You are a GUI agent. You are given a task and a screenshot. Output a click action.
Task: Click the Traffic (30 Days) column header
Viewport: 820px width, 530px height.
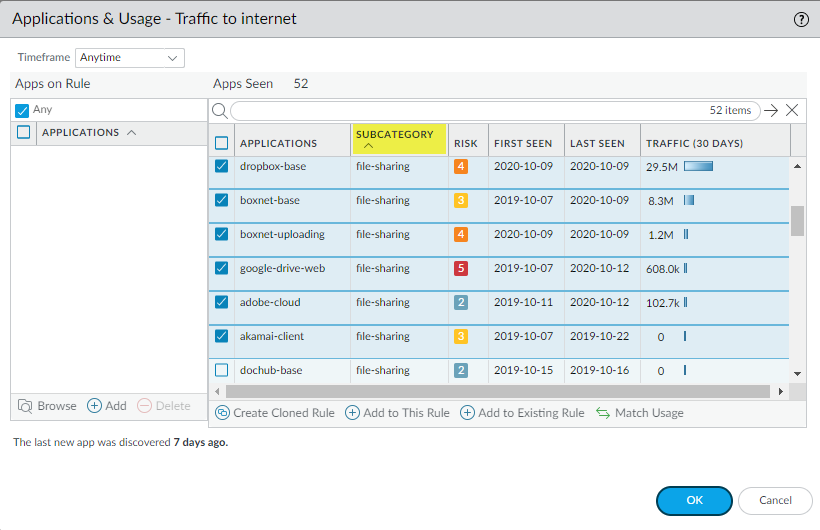click(x=694, y=143)
